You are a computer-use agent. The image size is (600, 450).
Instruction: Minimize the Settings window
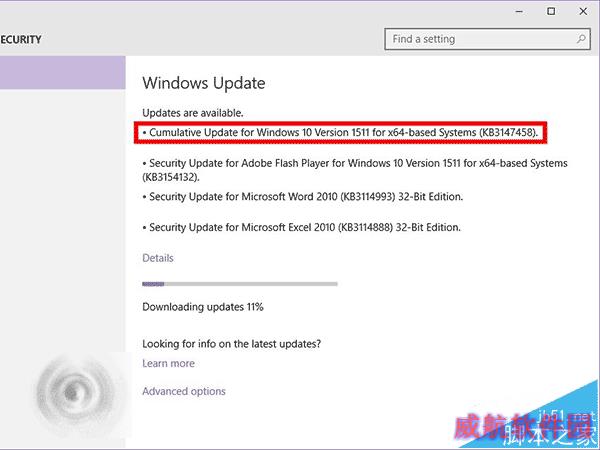coord(519,11)
